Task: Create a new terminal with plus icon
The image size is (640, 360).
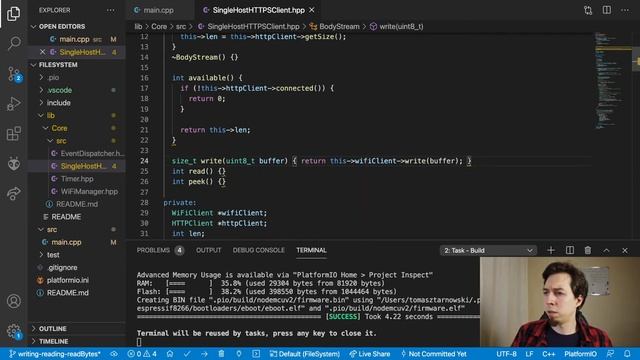Action: click(x=551, y=250)
